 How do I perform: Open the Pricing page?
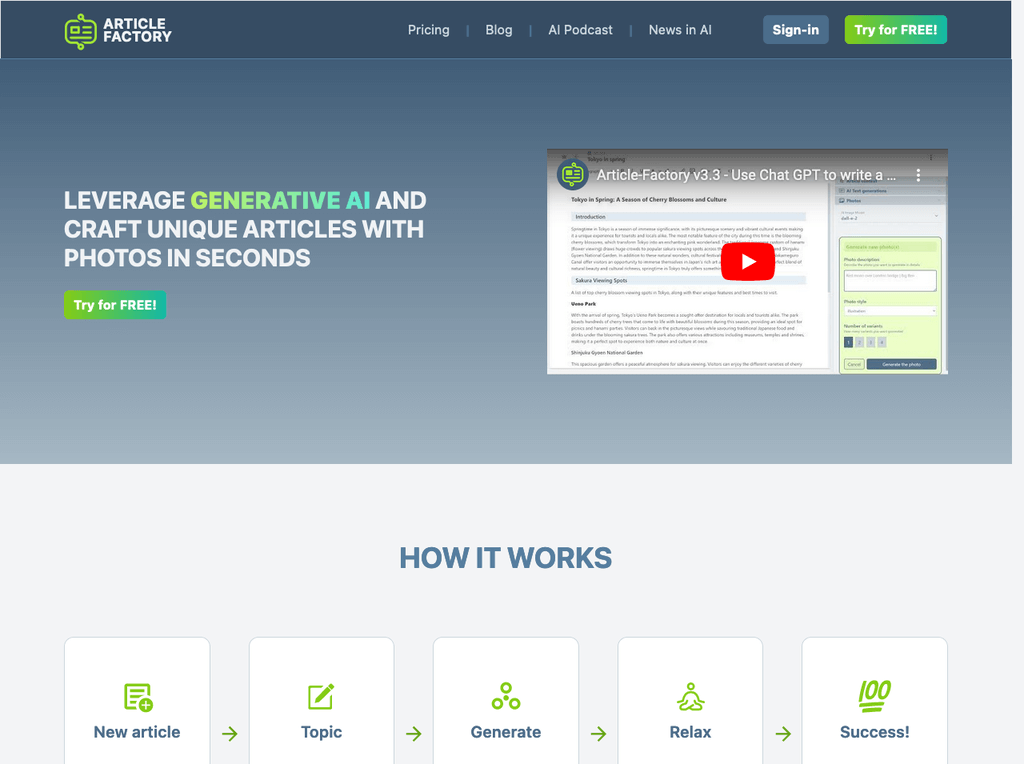[428, 29]
